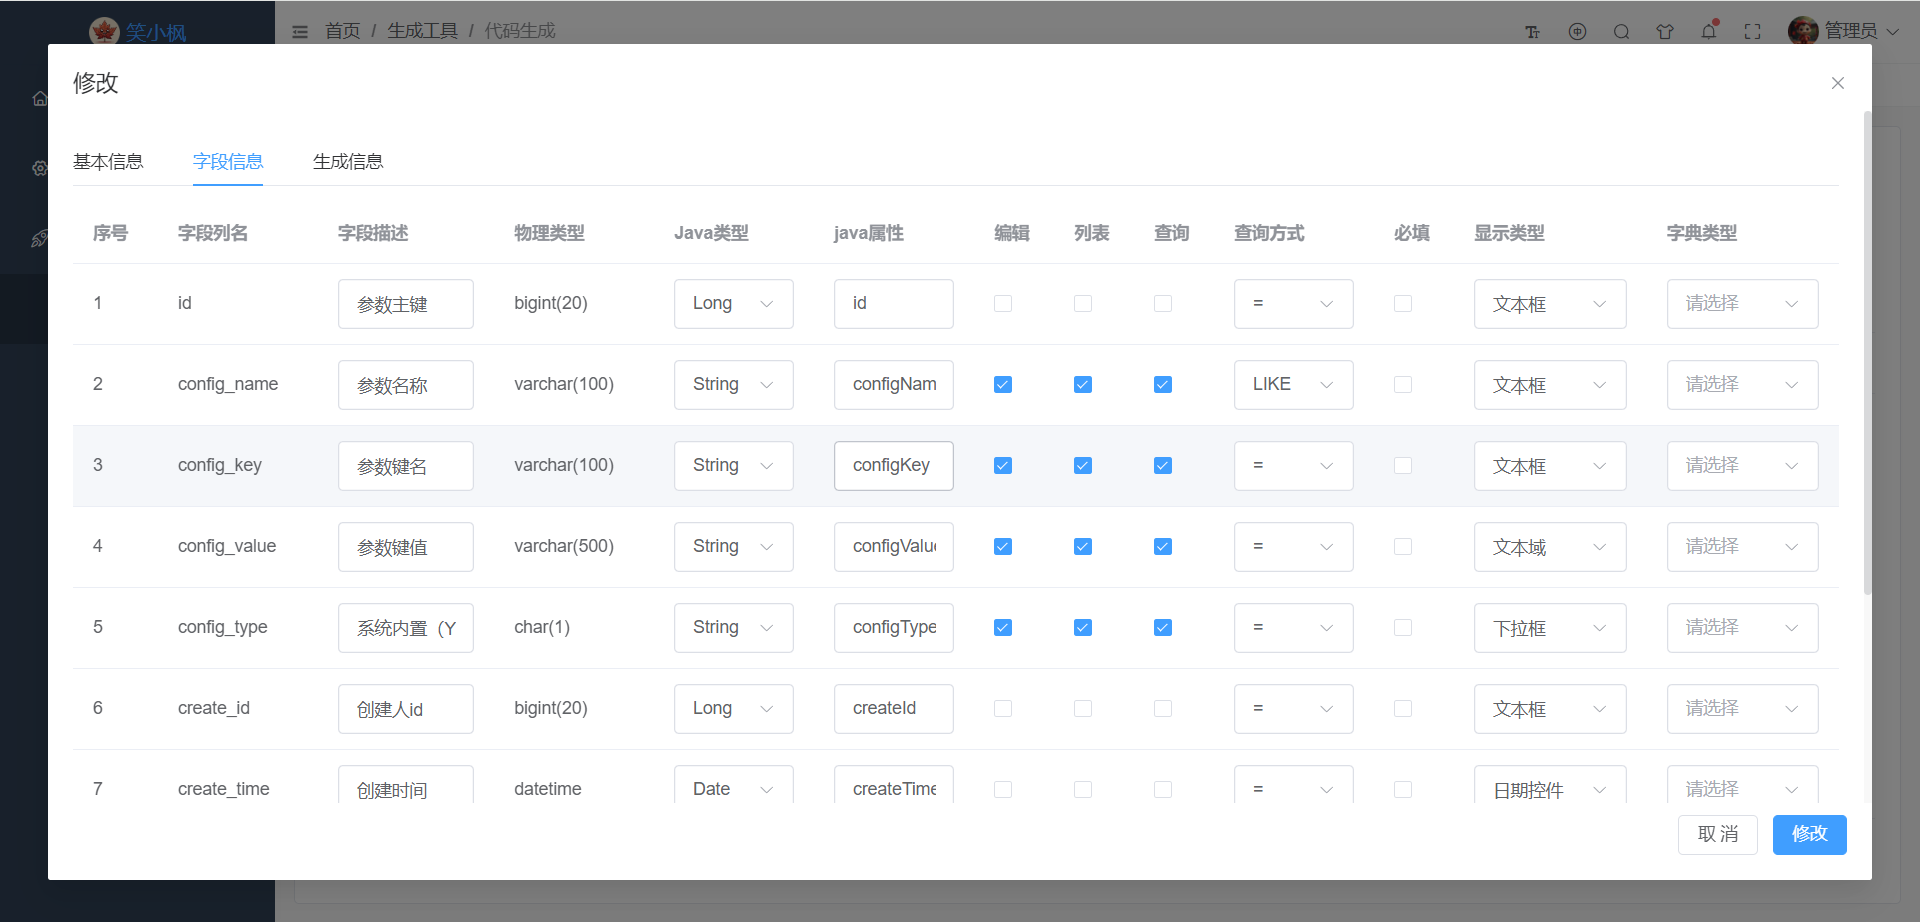Edit java属性 field configKey

click(893, 466)
